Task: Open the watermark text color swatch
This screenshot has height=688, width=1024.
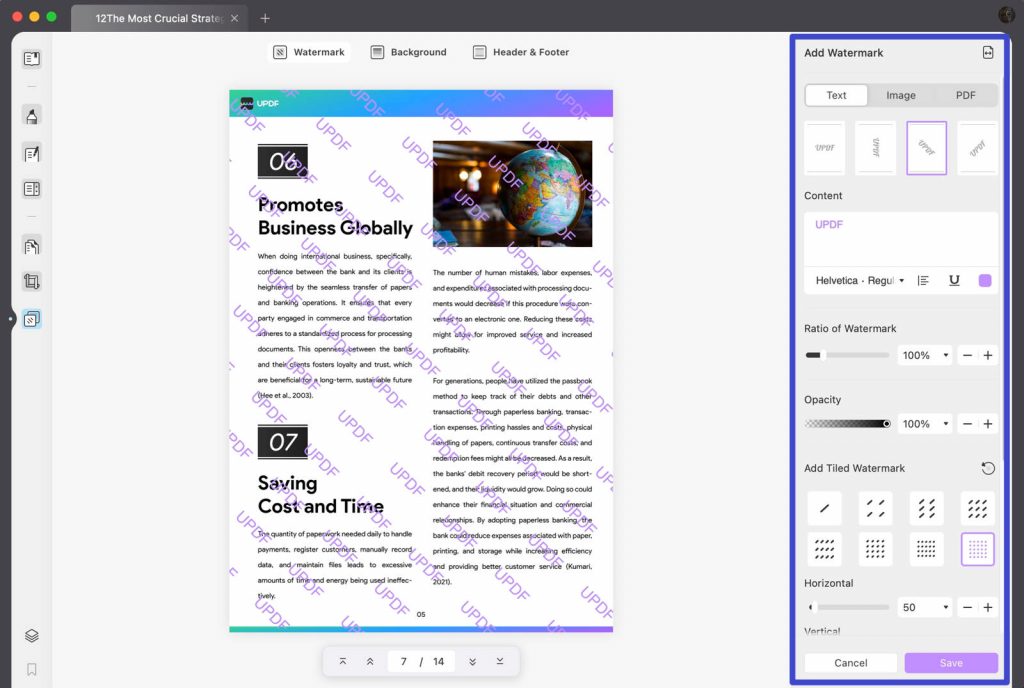Action: point(985,281)
